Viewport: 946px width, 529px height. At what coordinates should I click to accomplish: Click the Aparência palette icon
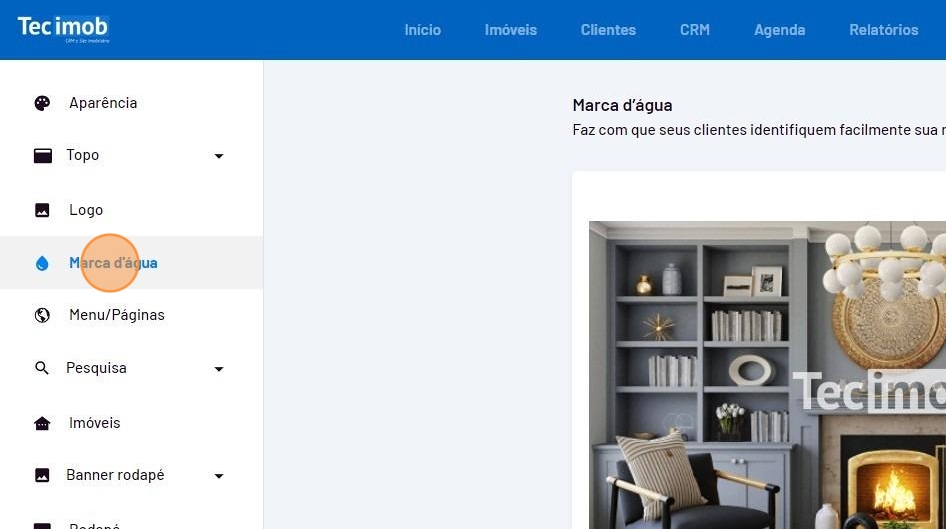click(x=42, y=103)
